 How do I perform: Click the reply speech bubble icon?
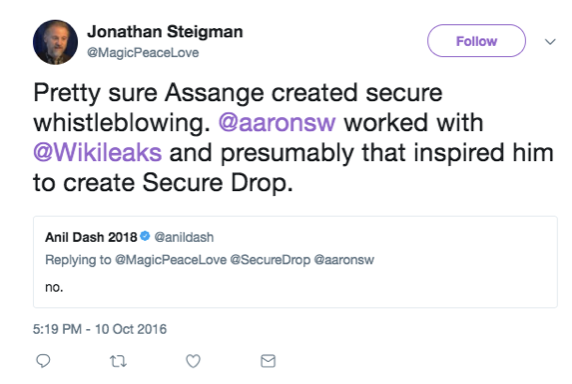[43, 361]
